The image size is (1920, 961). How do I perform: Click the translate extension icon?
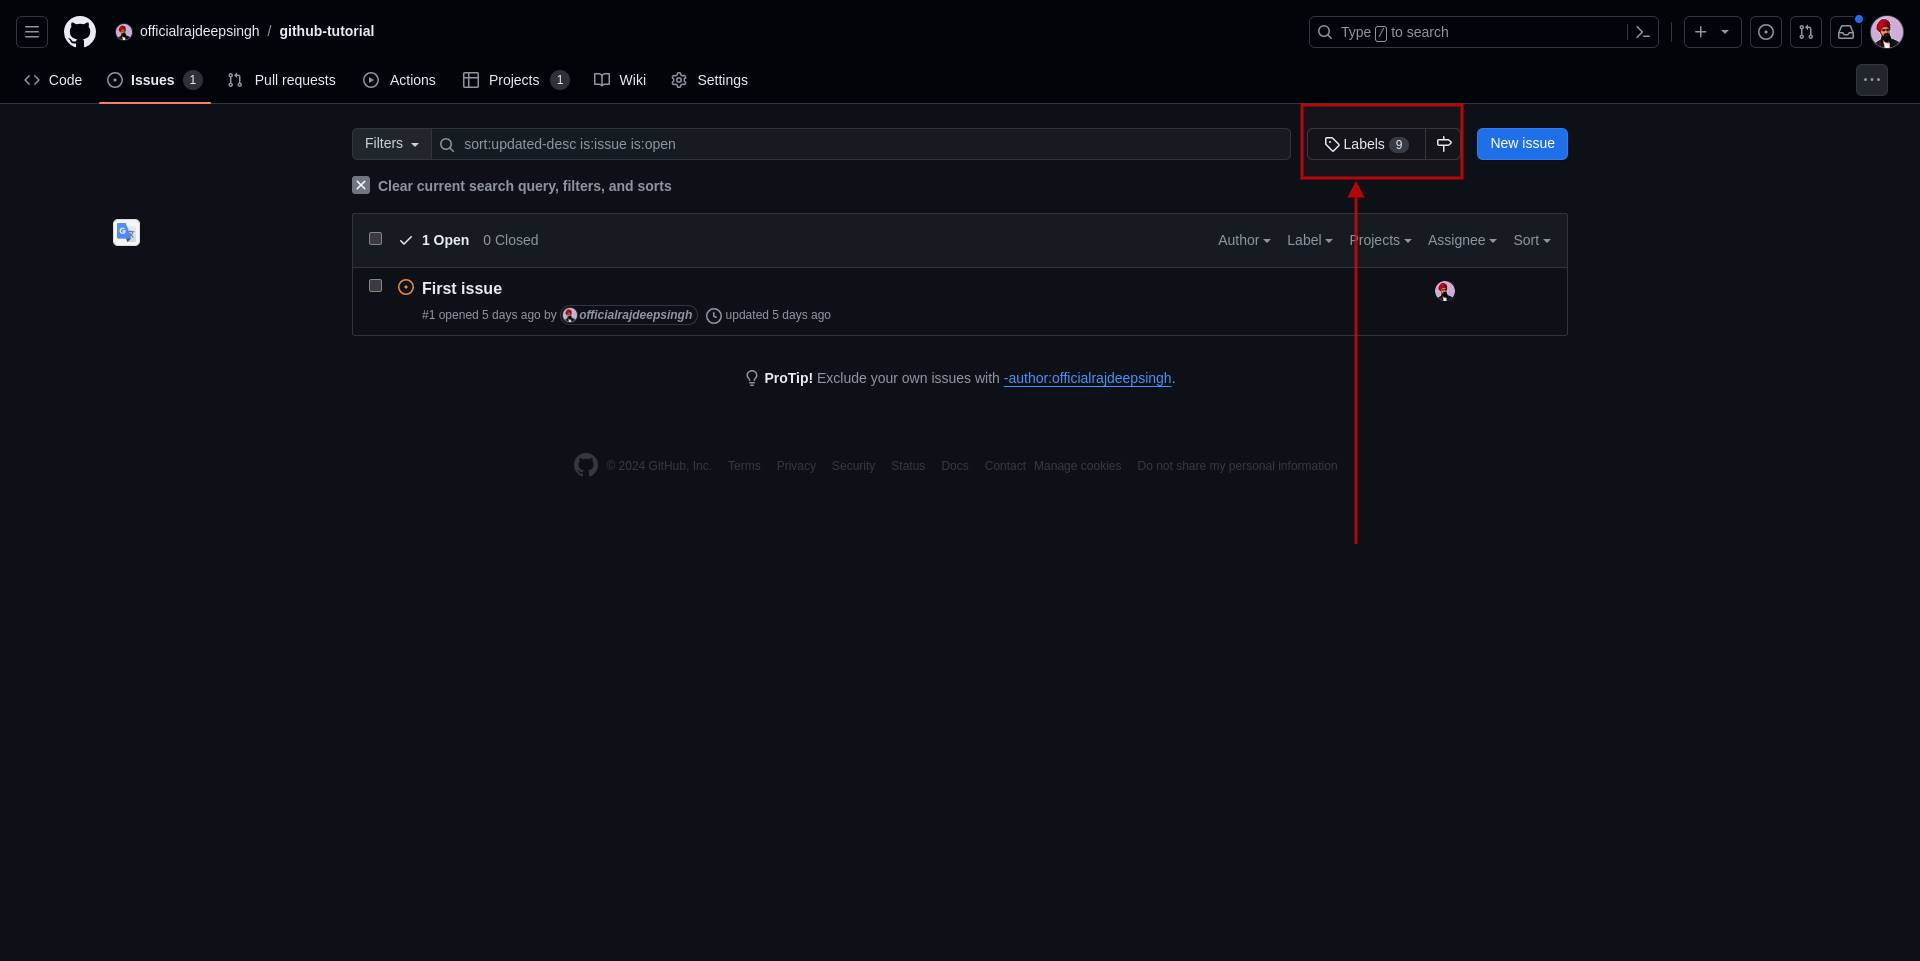[x=126, y=232]
